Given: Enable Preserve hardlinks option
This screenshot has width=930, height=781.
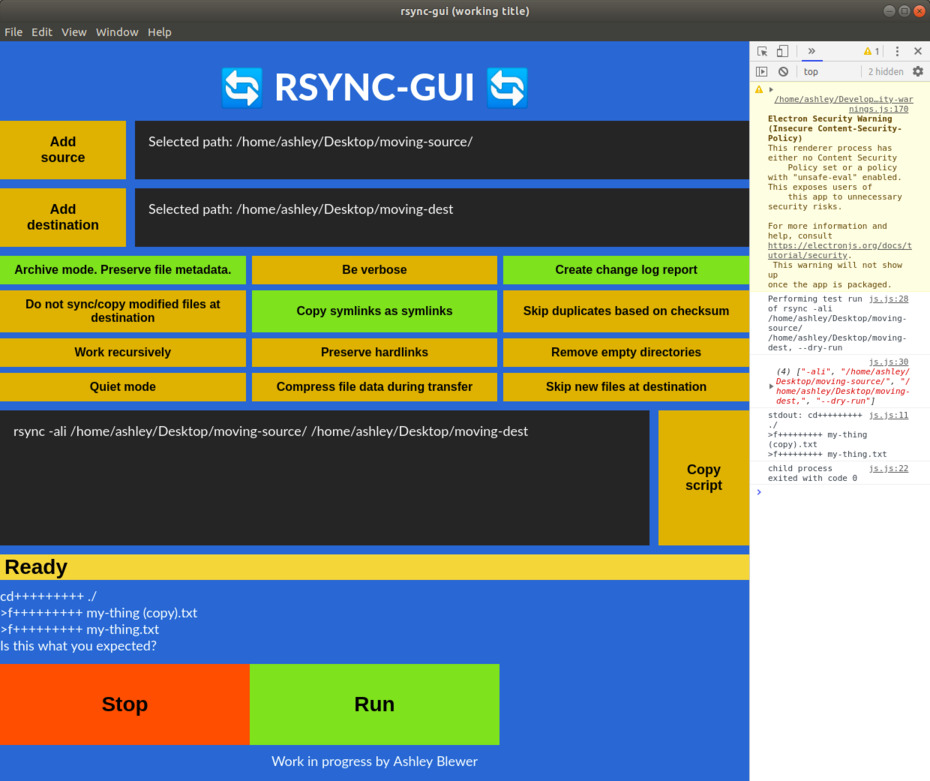Looking at the screenshot, I should click(x=374, y=352).
